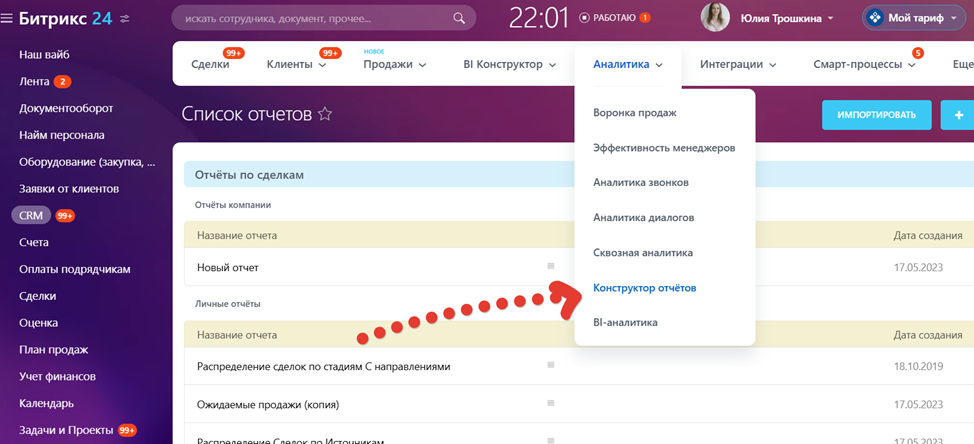This screenshot has height=444, width=974.
Task: Click the 99+ badge next to CRM
Action: click(x=65, y=216)
